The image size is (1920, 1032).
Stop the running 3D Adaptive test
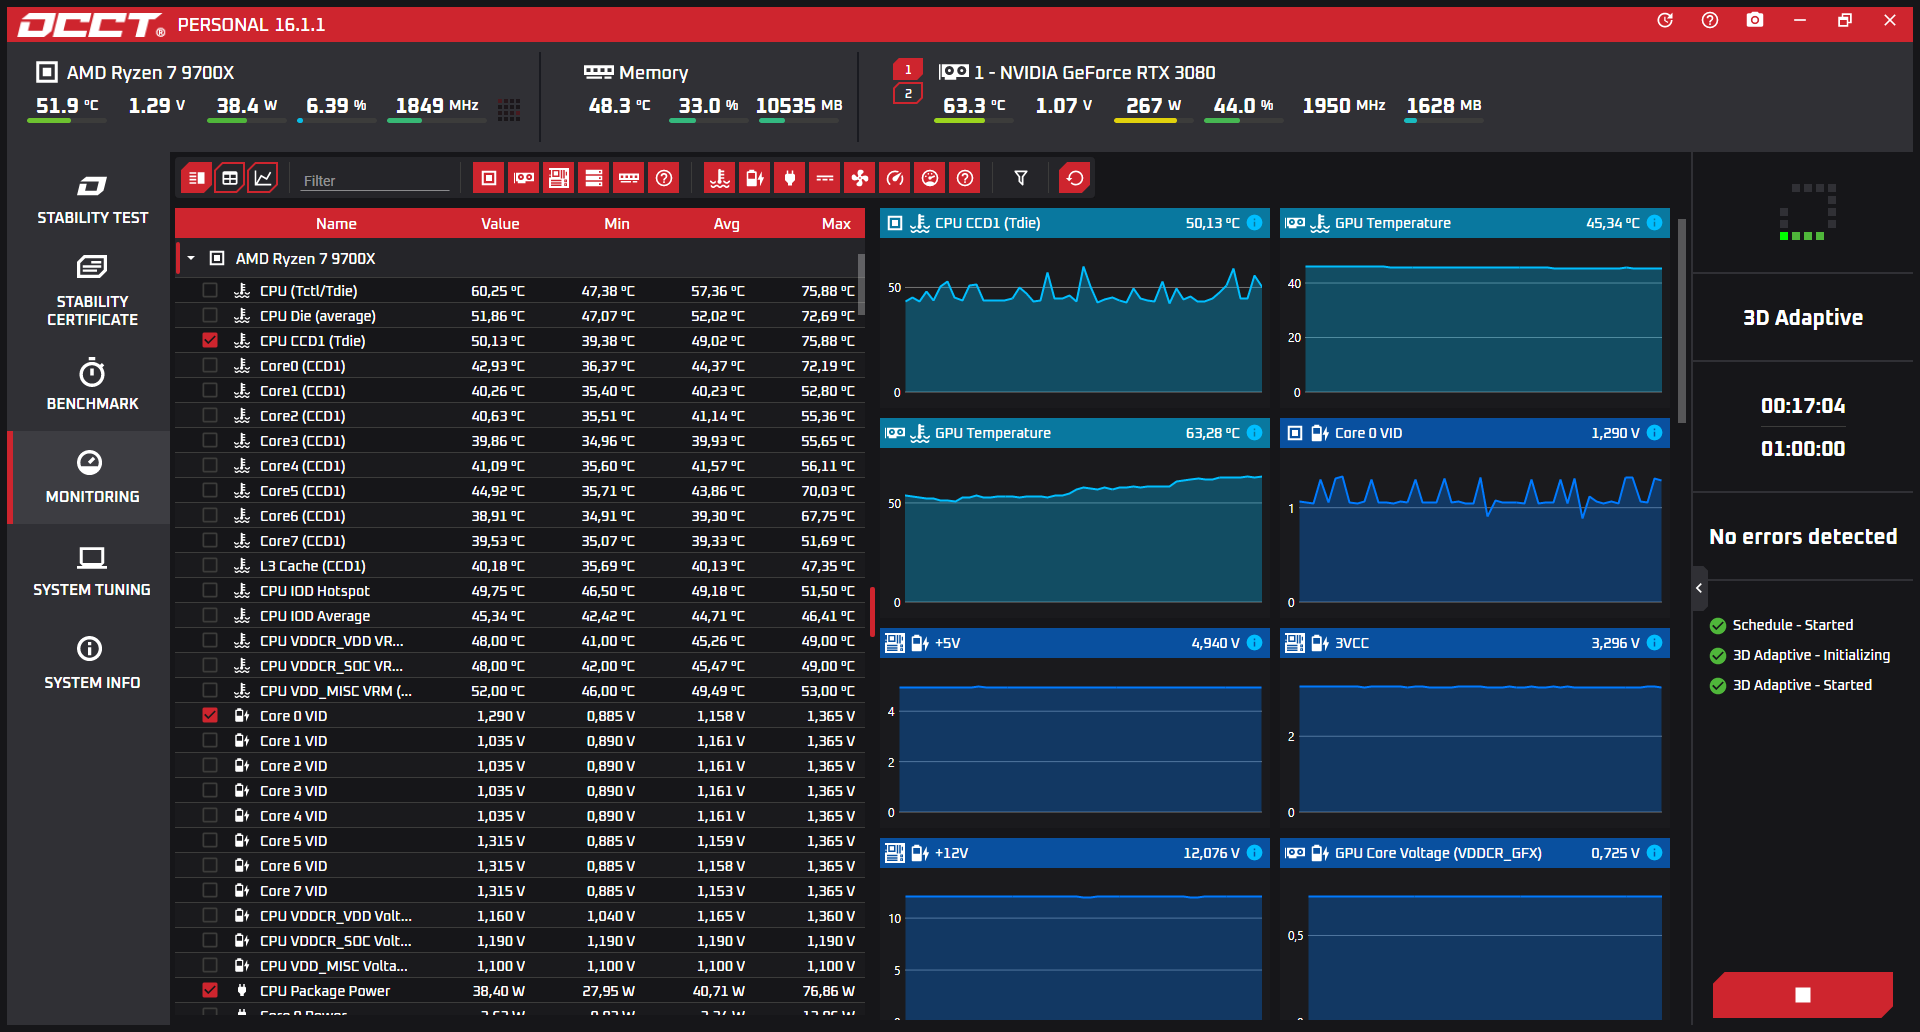click(1802, 994)
